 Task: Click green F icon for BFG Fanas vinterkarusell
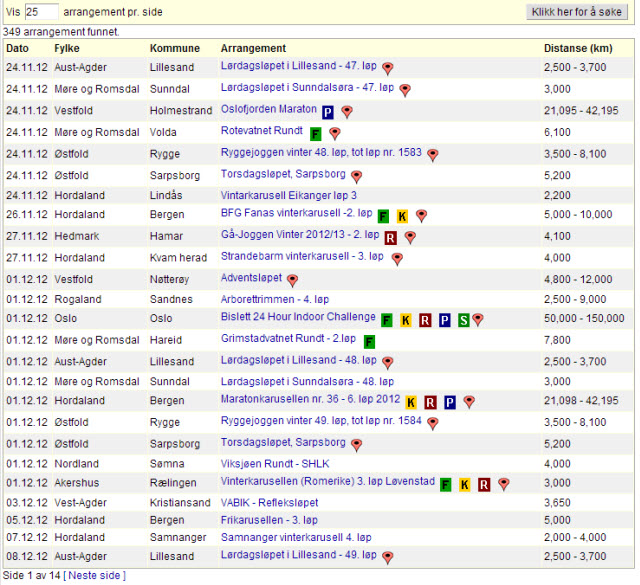(383, 216)
